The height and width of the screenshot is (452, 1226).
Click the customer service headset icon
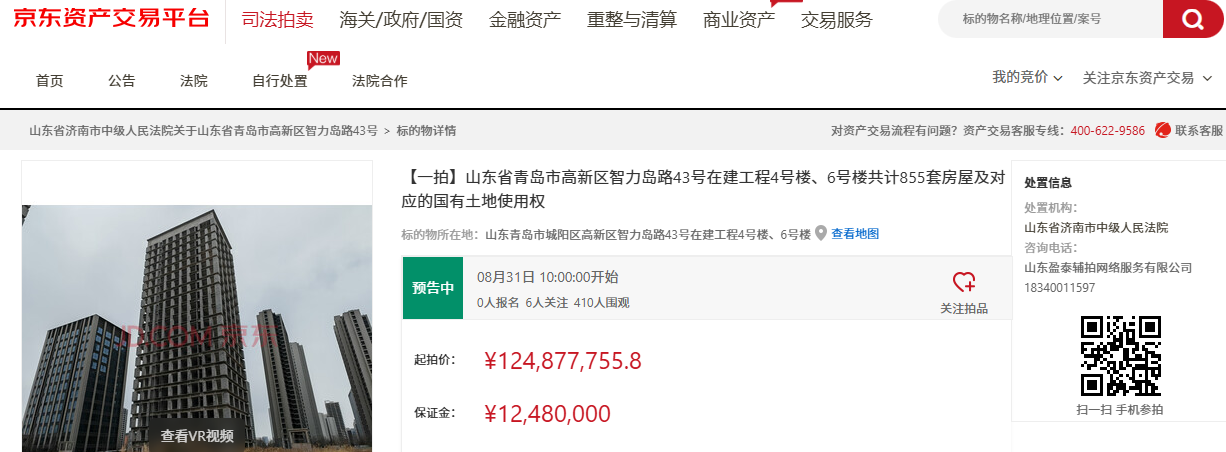pos(1162,130)
